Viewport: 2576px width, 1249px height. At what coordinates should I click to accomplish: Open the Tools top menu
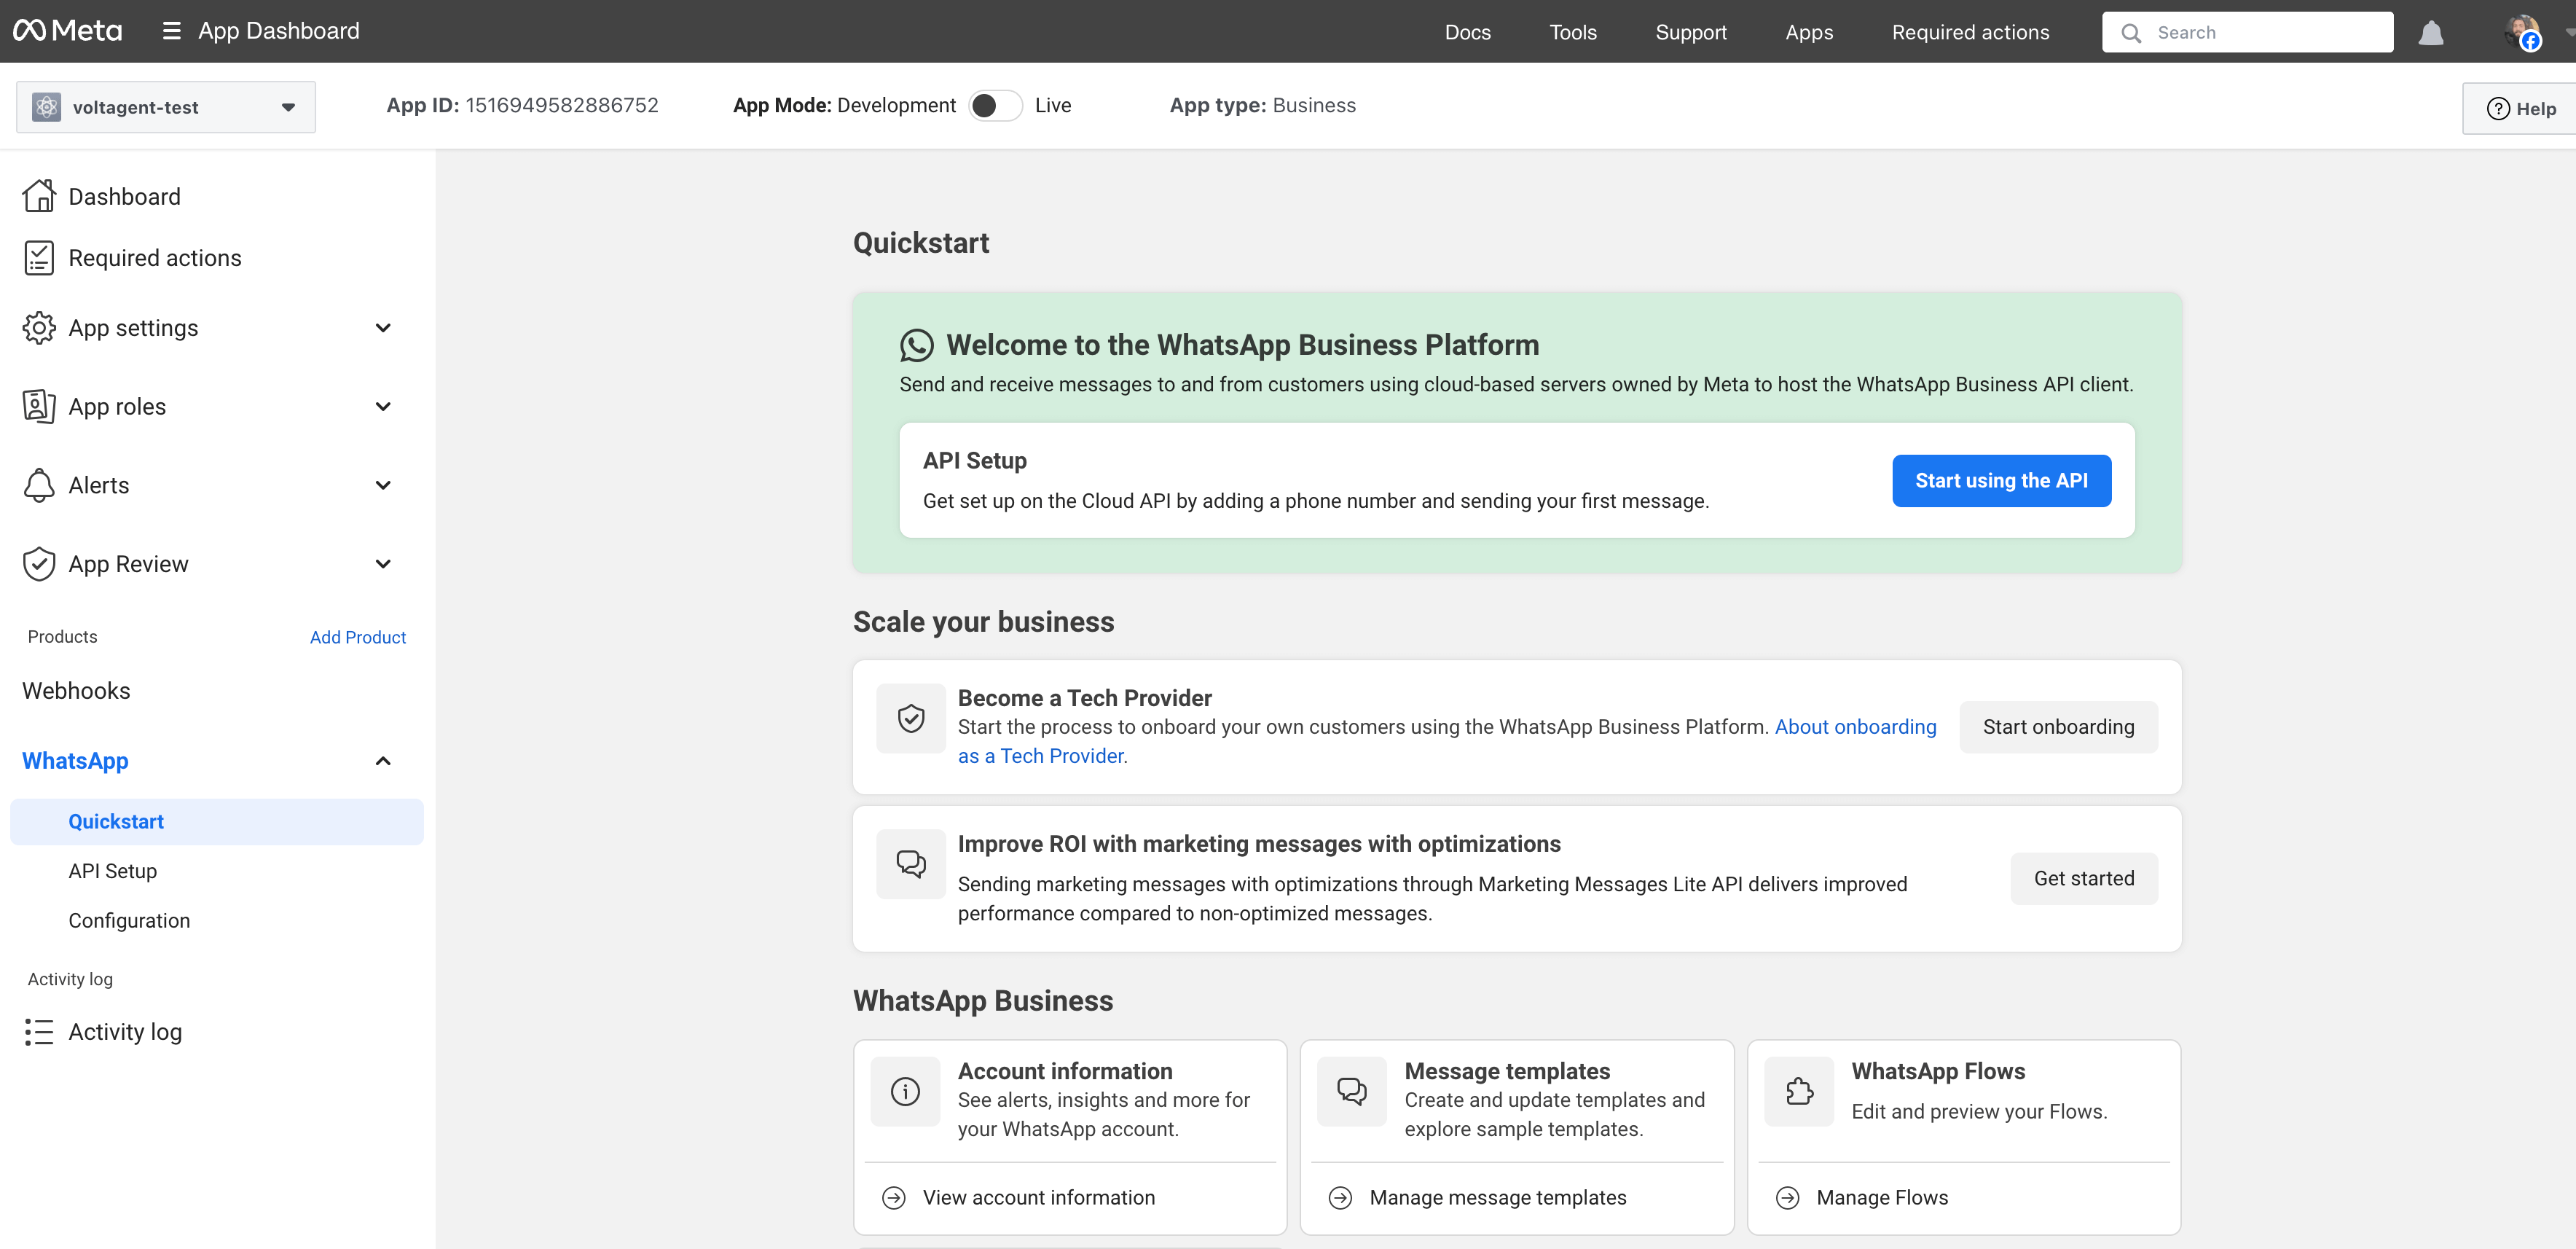pos(1573,32)
